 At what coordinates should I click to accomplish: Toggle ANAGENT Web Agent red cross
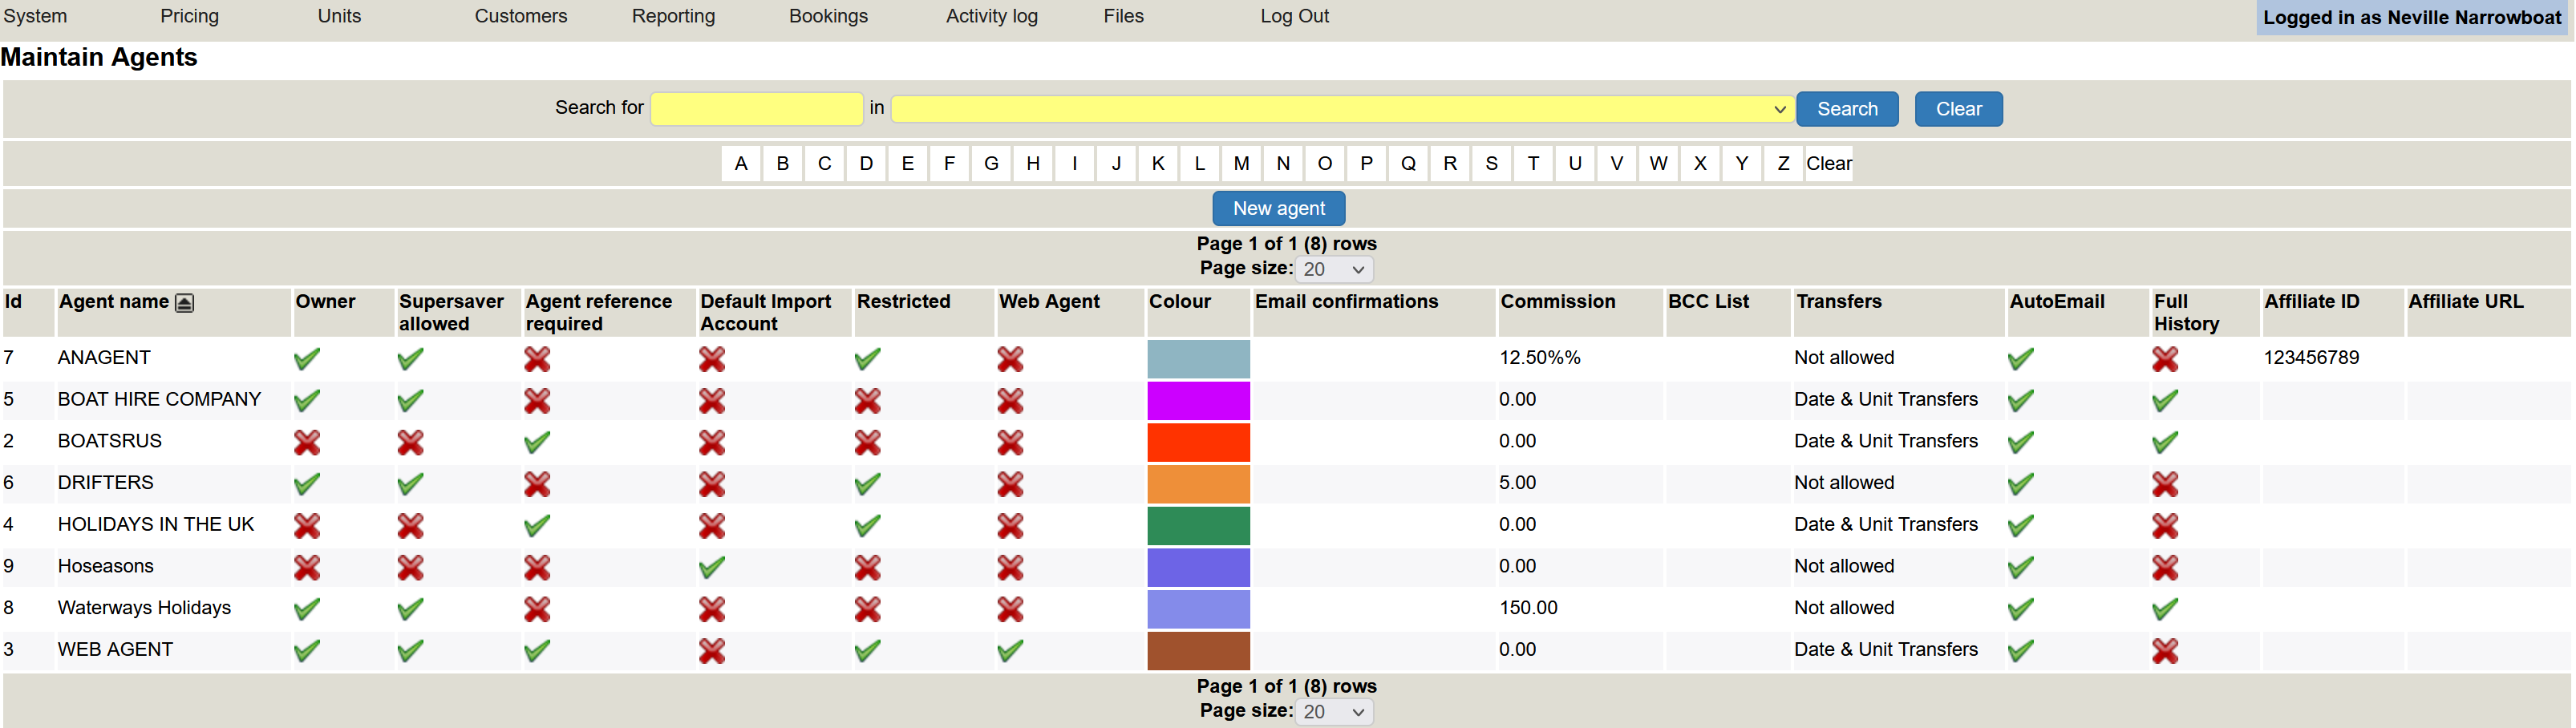click(x=1010, y=359)
